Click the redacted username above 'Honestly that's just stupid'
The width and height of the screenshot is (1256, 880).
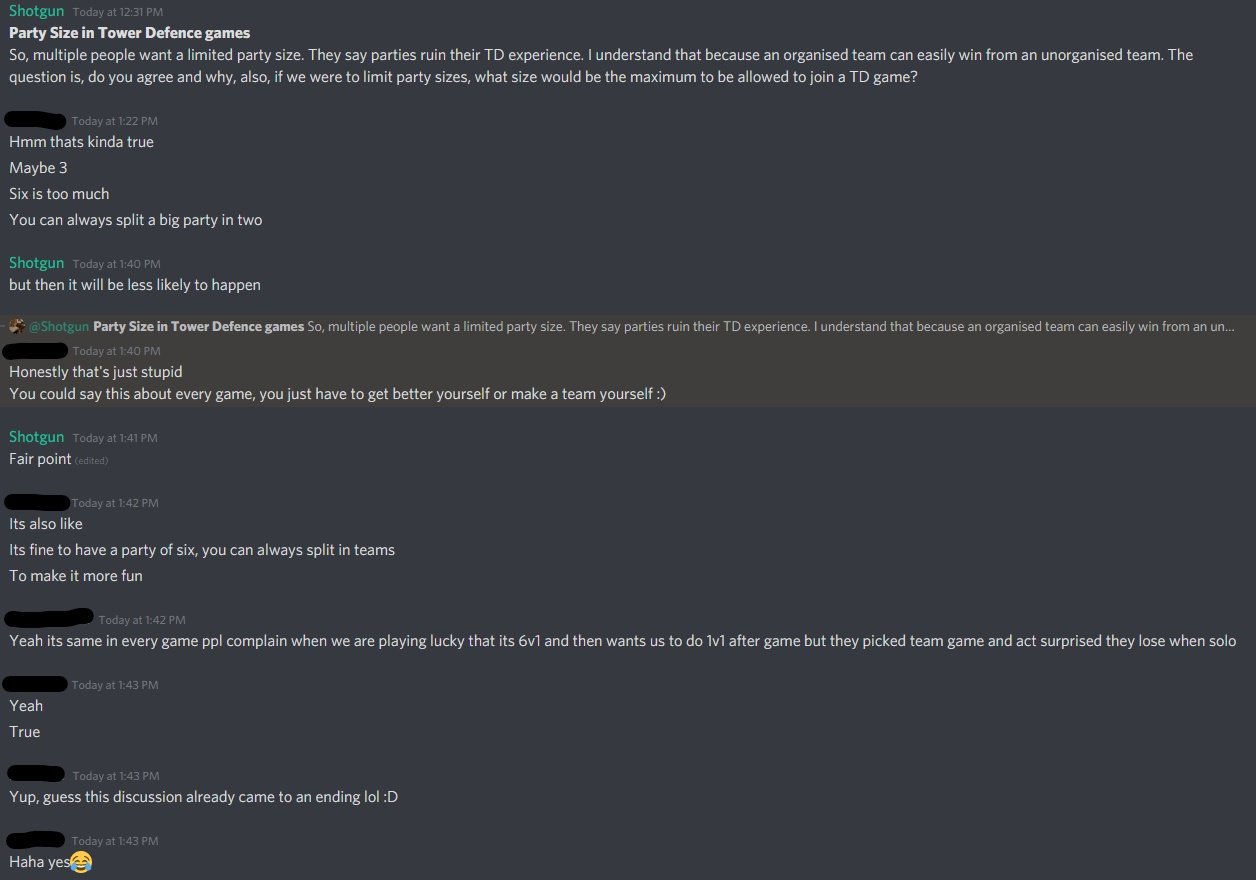click(x=36, y=350)
